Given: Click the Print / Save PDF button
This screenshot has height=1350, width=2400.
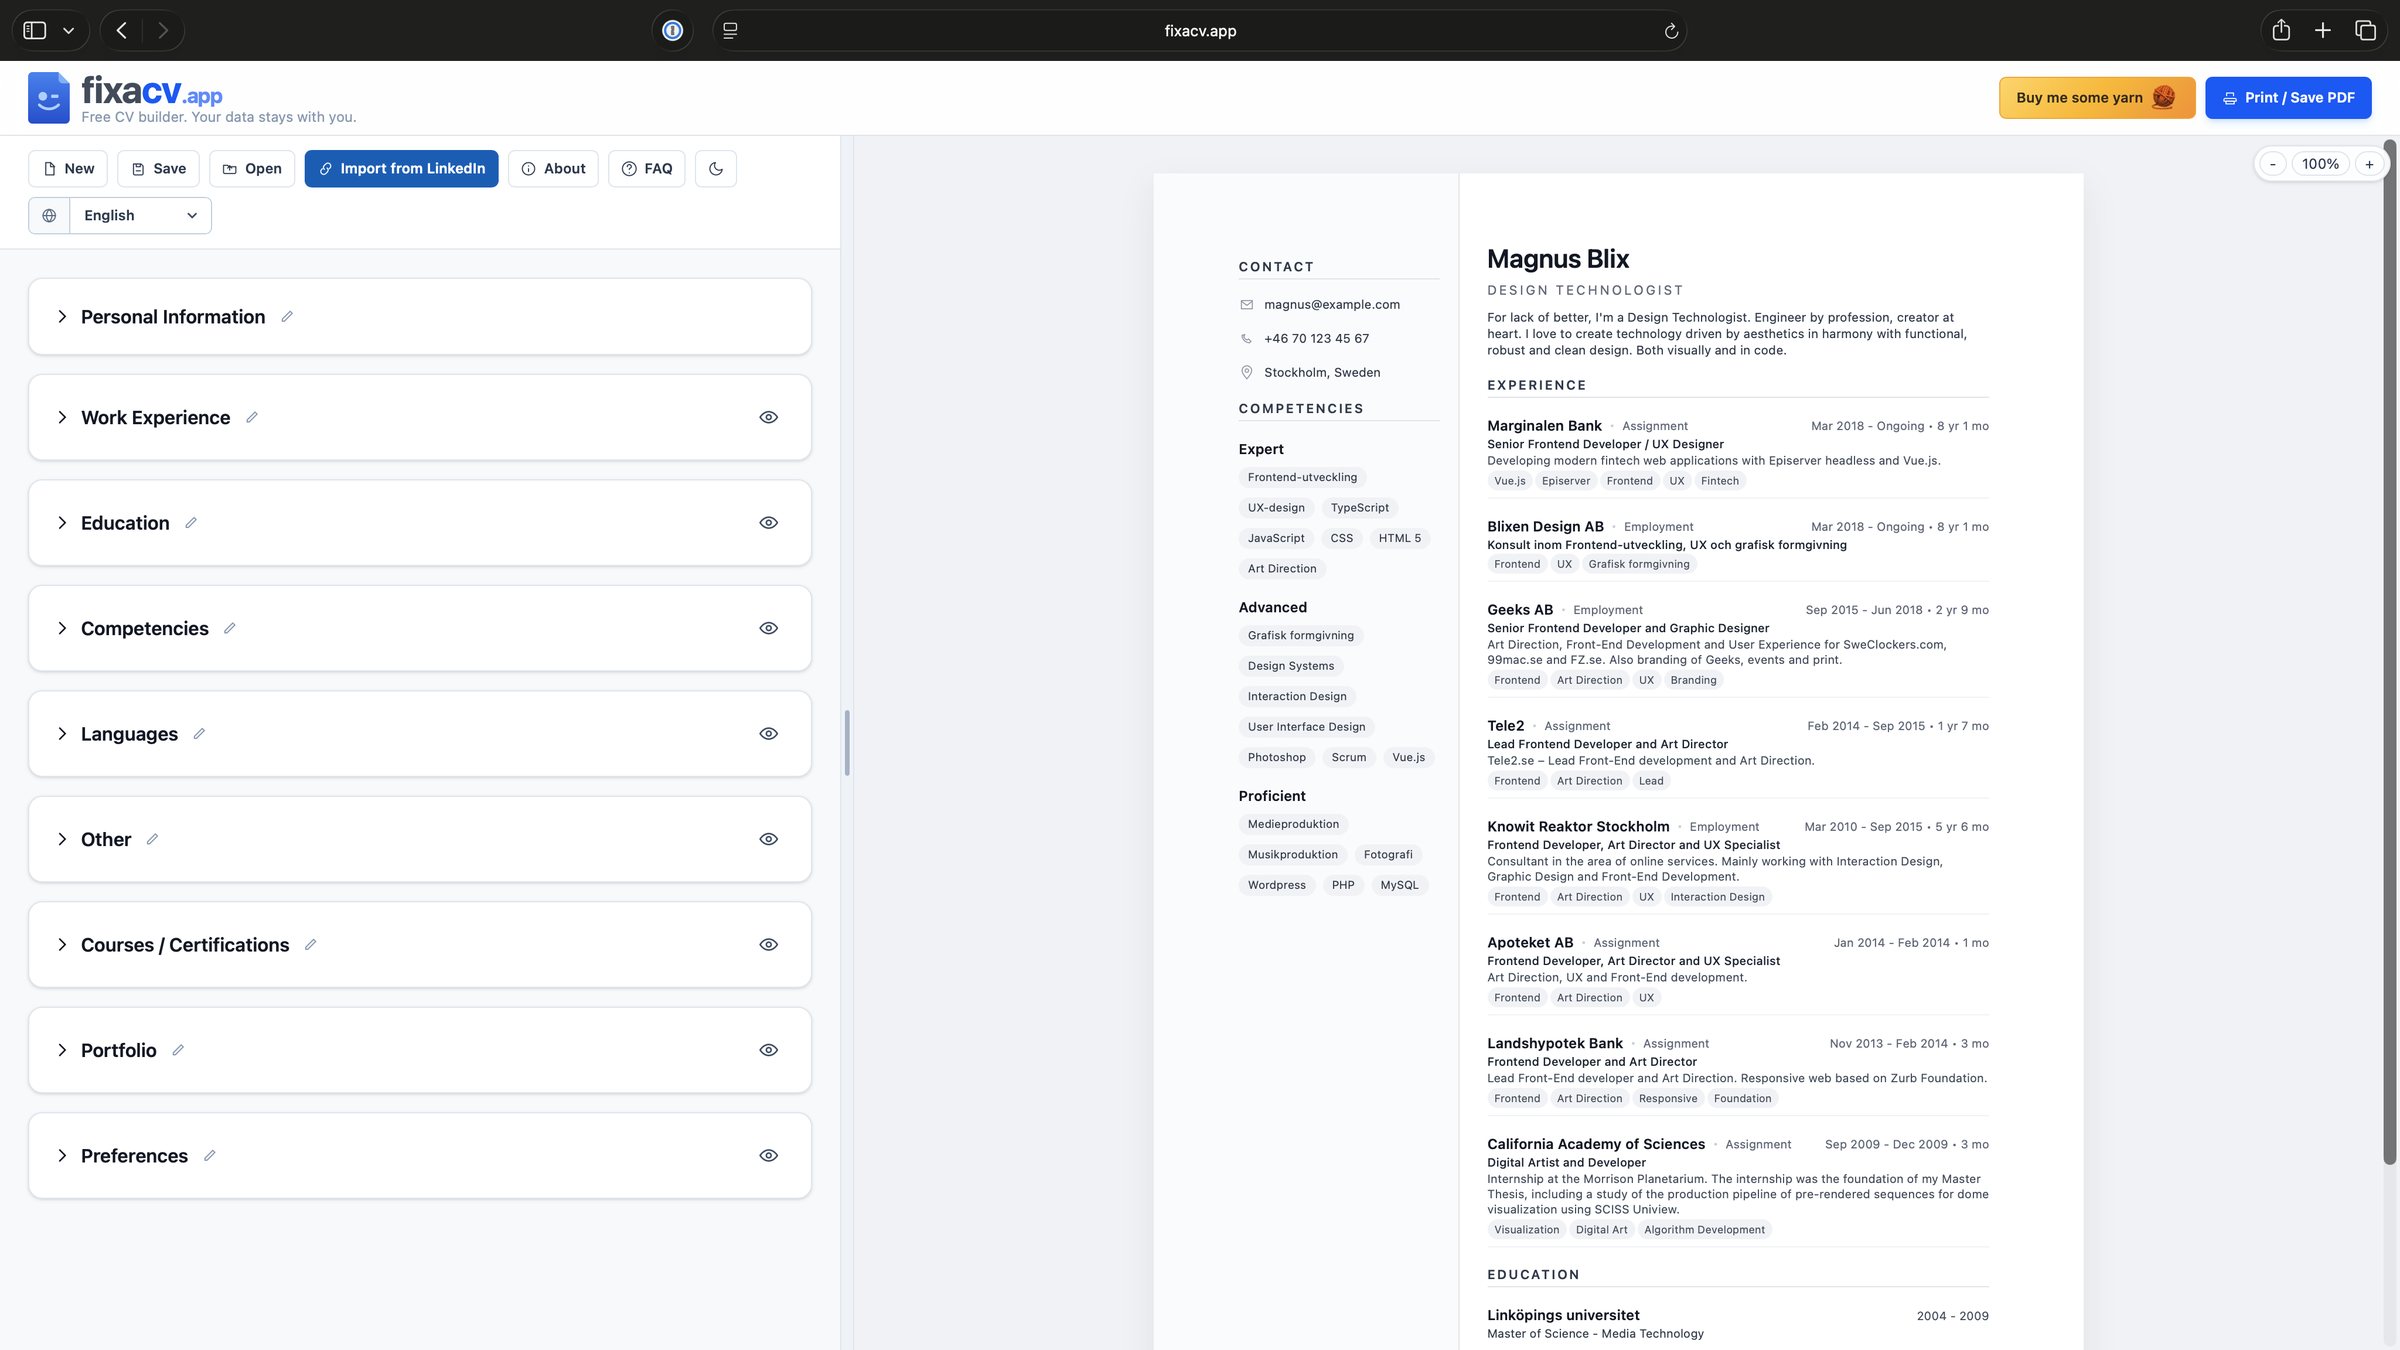Looking at the screenshot, I should pos(2288,97).
